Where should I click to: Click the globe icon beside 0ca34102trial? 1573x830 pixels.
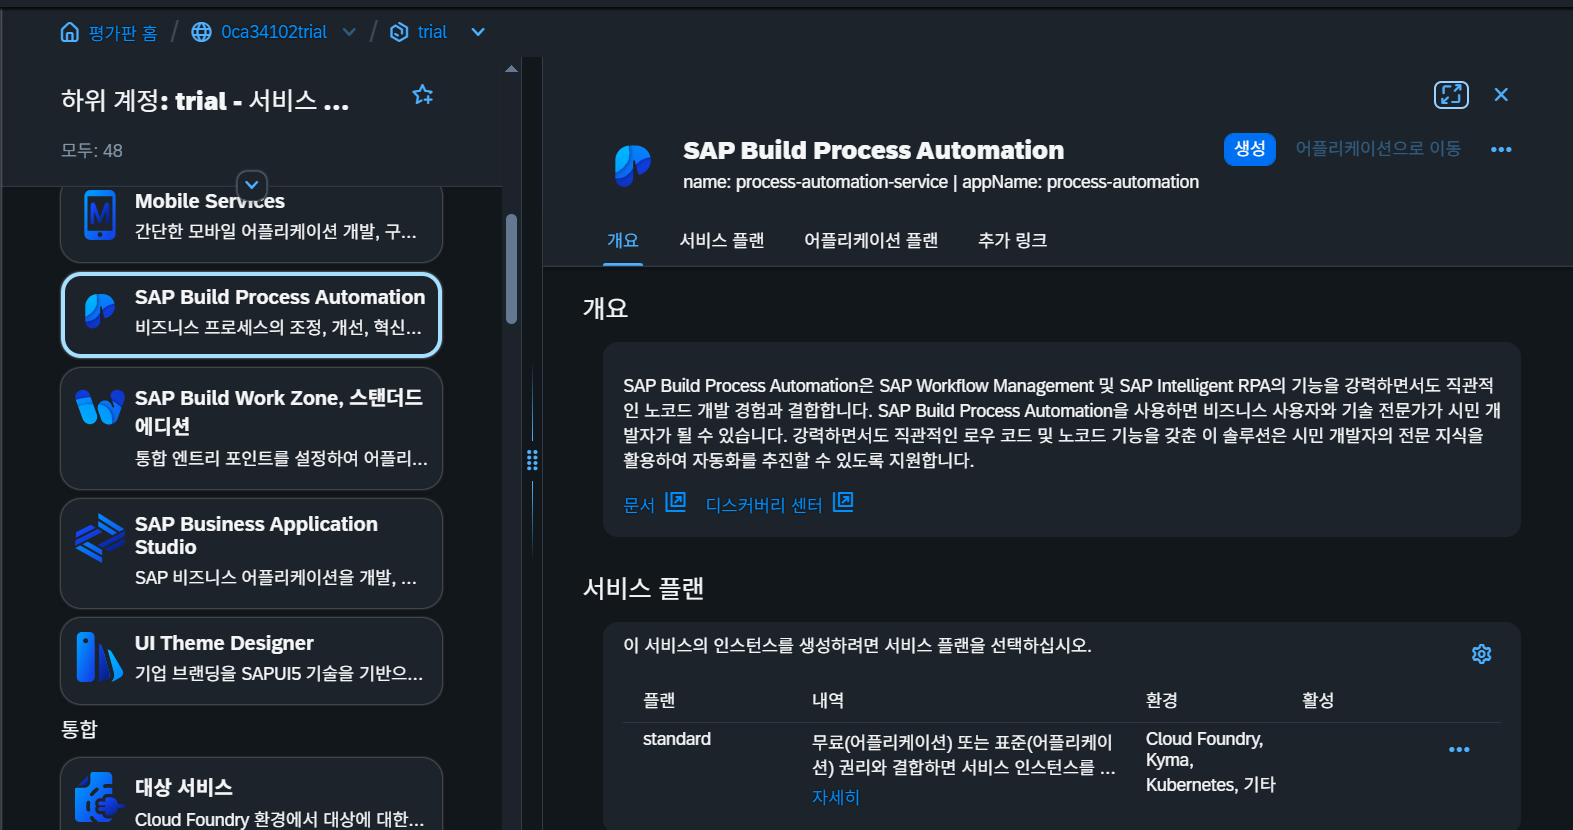(x=201, y=32)
